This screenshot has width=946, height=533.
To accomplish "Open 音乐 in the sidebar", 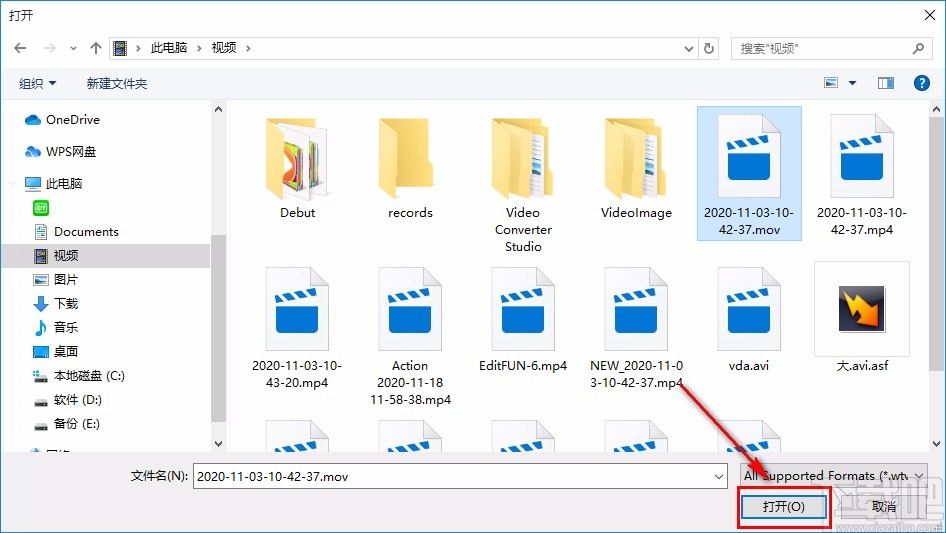I will tap(56, 328).
